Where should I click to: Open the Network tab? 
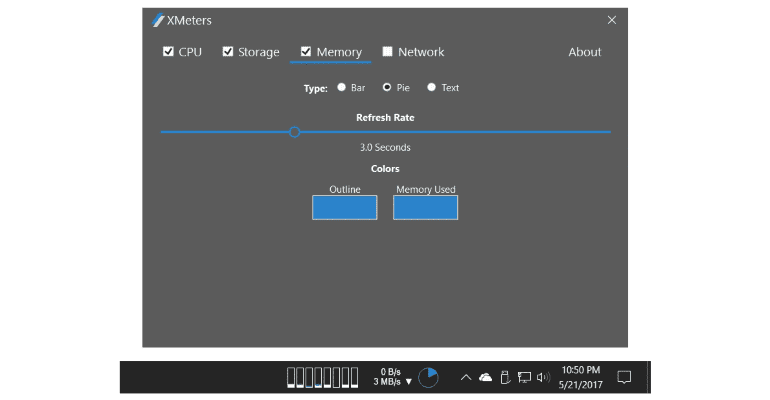[x=421, y=52]
